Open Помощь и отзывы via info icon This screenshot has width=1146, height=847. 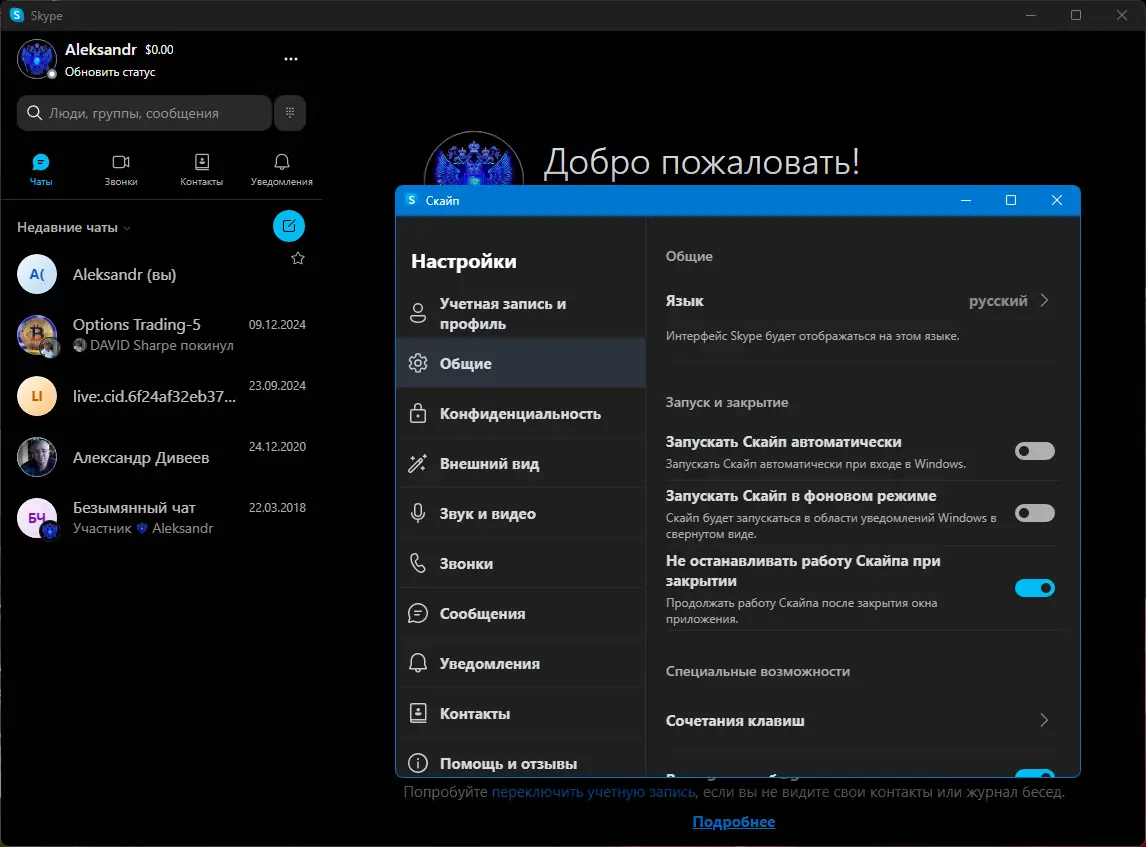point(418,763)
